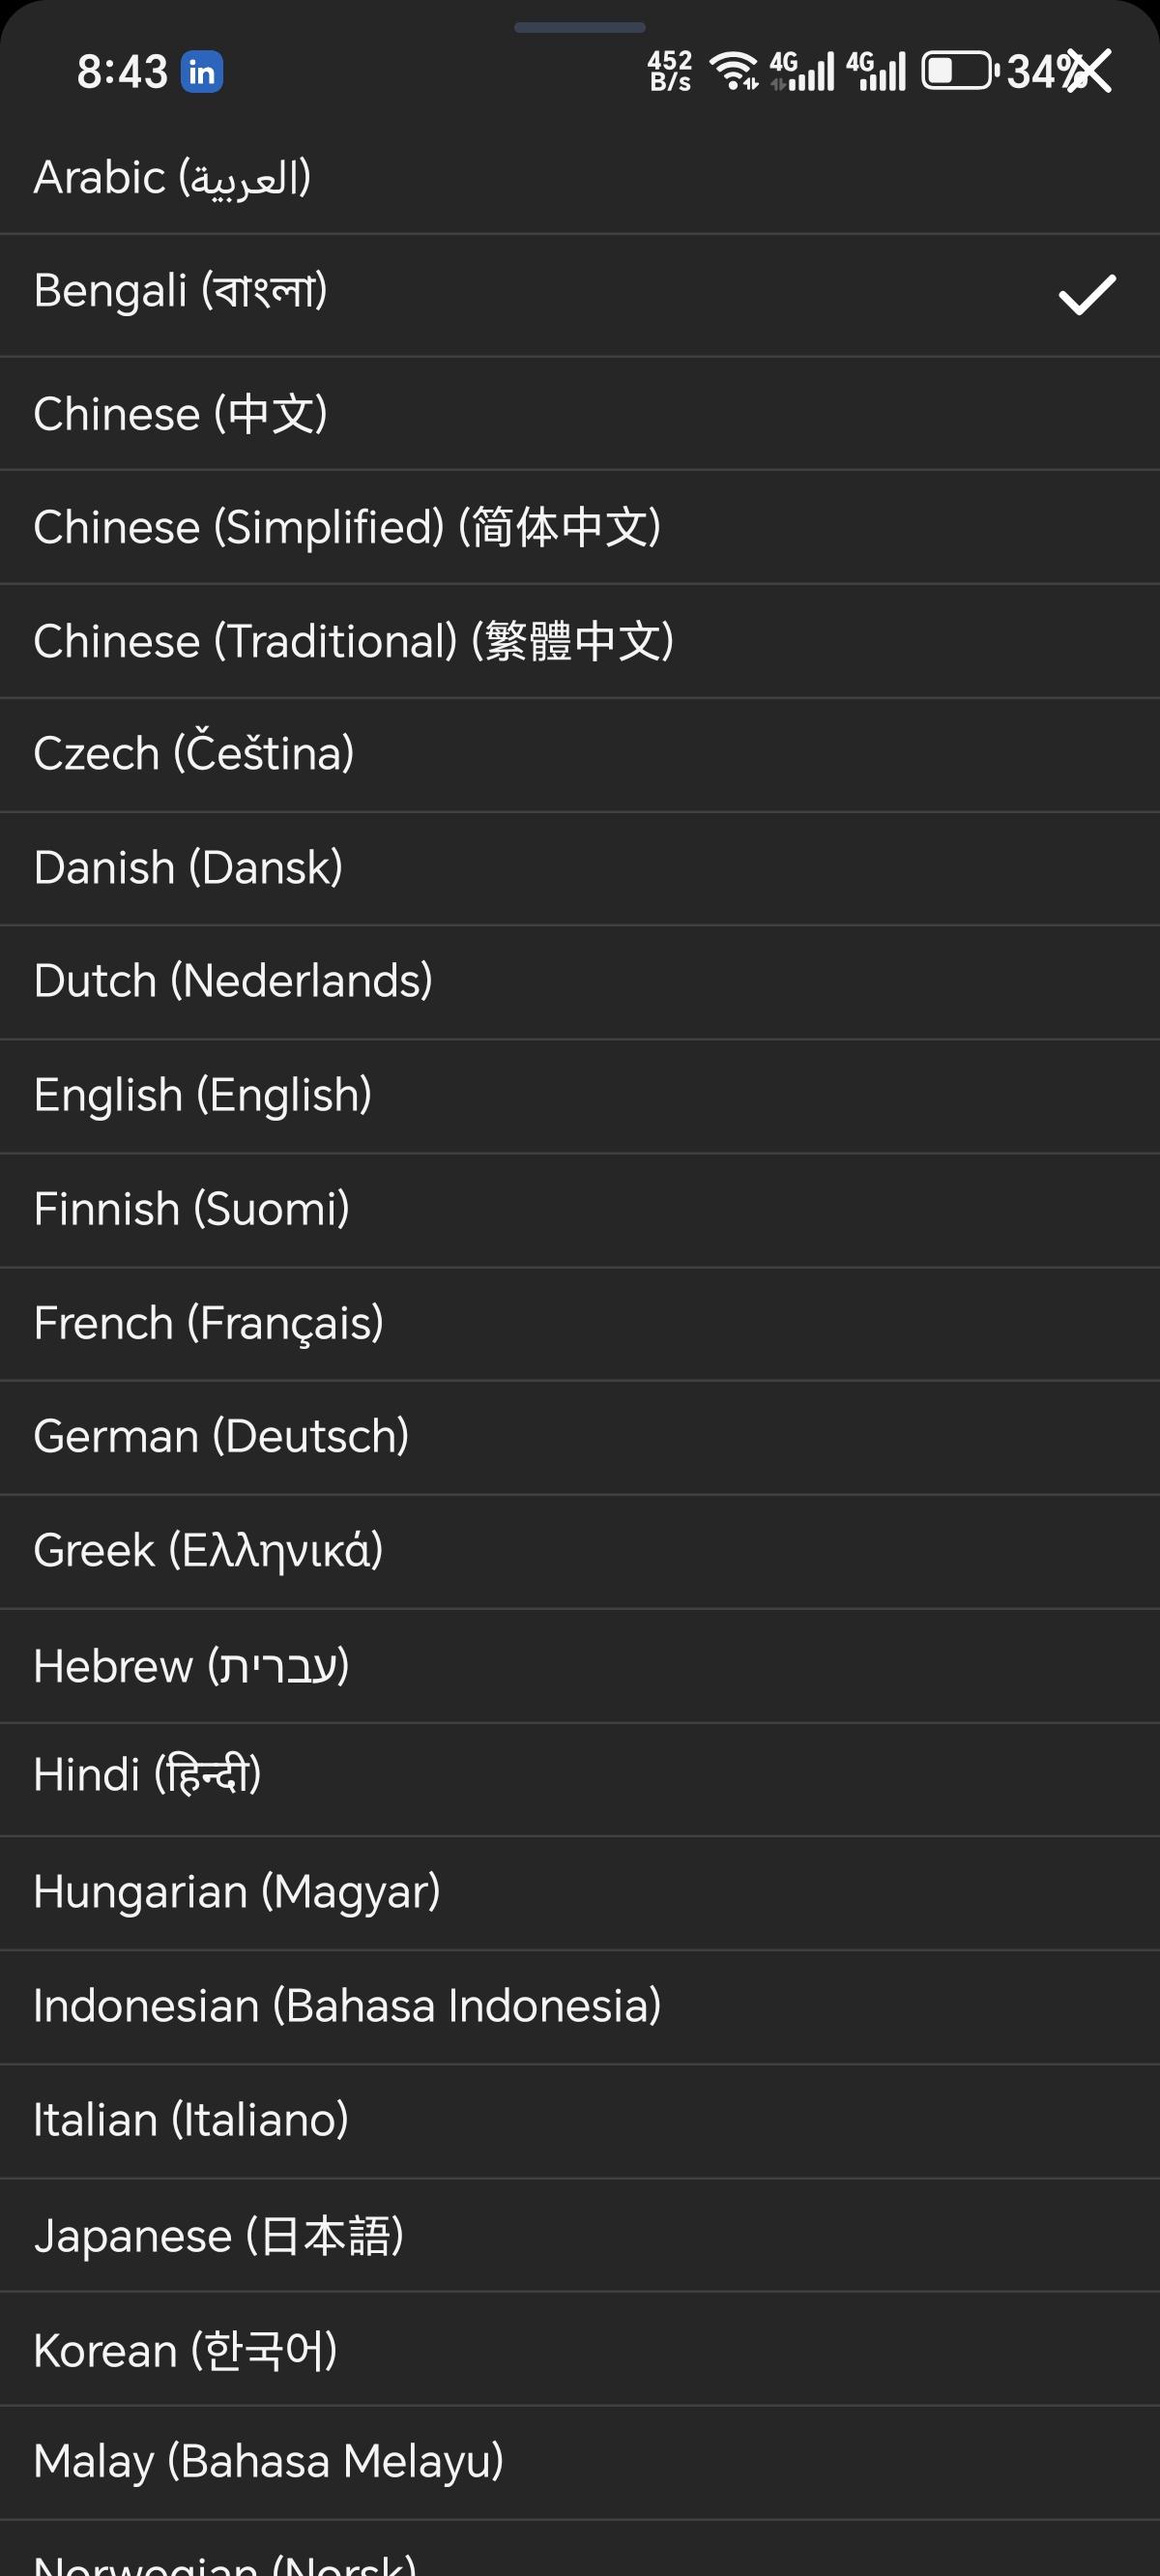This screenshot has width=1160, height=2576.
Task: Set language to French (Français)
Action: (x=208, y=1323)
